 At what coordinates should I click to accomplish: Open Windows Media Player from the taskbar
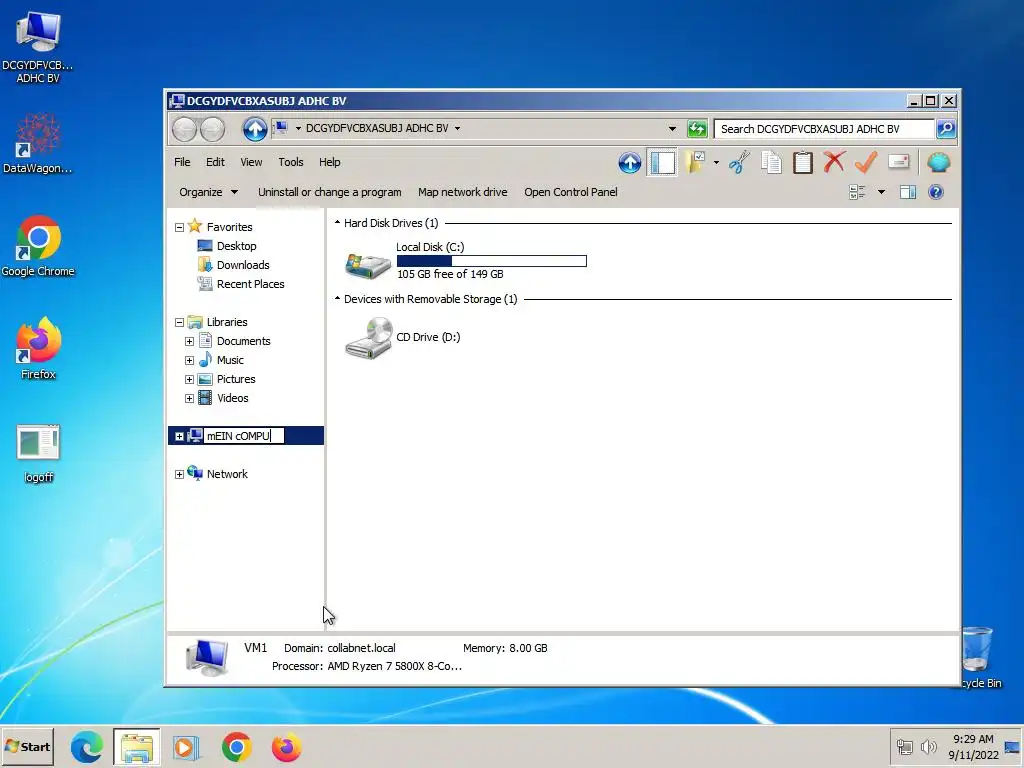pos(185,747)
